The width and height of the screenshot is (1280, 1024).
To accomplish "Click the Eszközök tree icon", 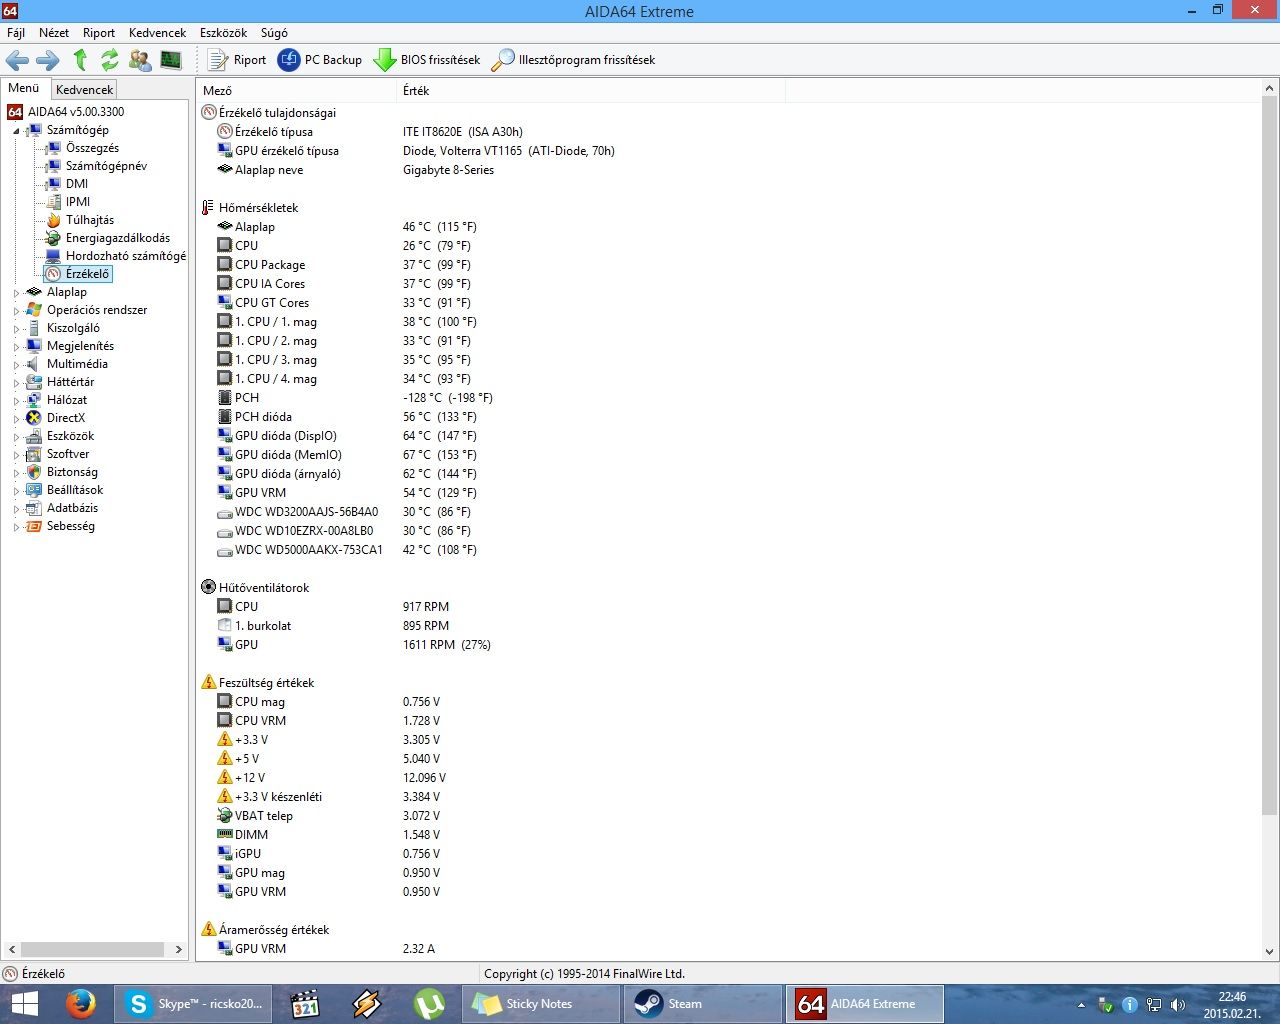I will click(34, 436).
